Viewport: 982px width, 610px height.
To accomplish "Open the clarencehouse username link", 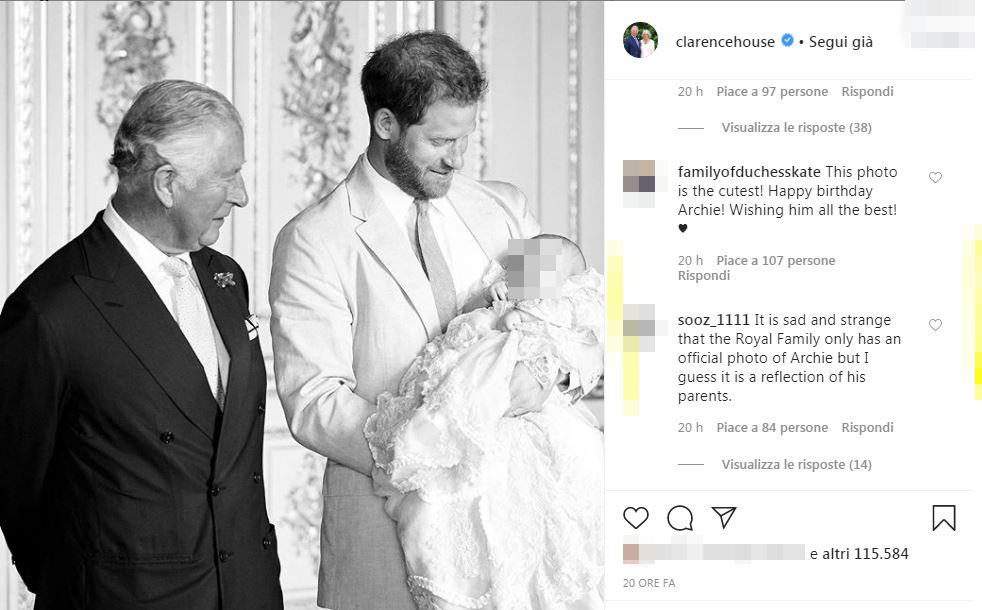I will (726, 42).
